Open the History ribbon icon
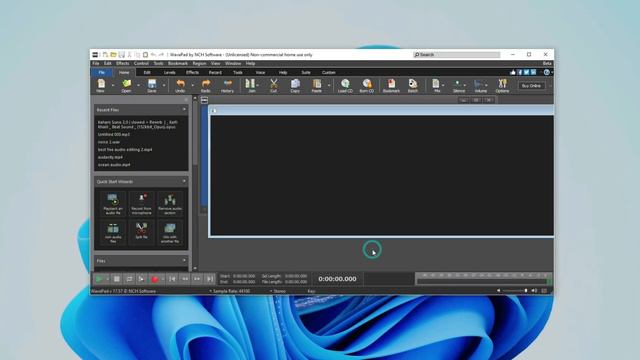640x360 pixels. 227,85
